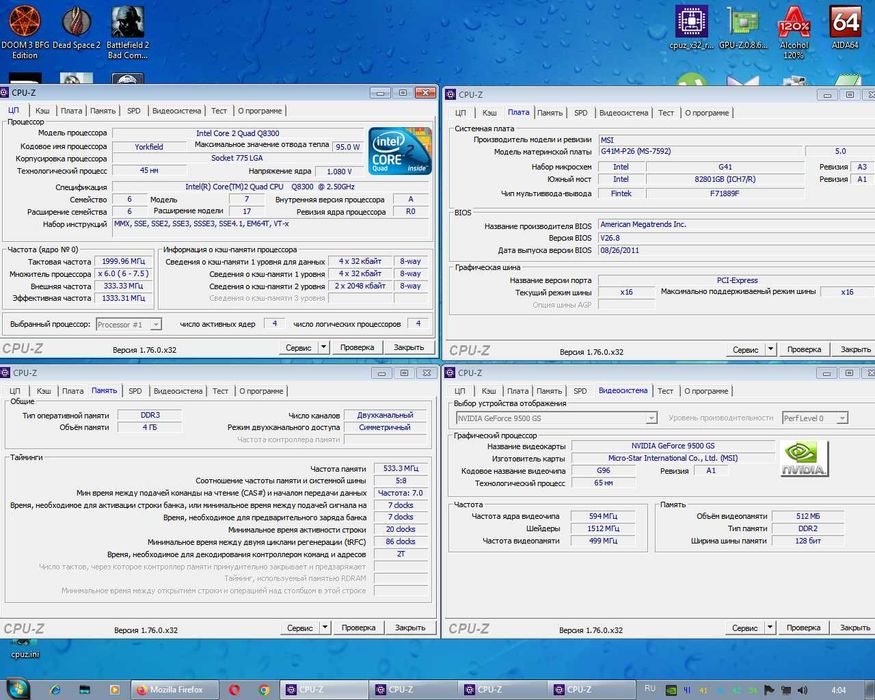Click the Yorkfield code name value

point(149,147)
